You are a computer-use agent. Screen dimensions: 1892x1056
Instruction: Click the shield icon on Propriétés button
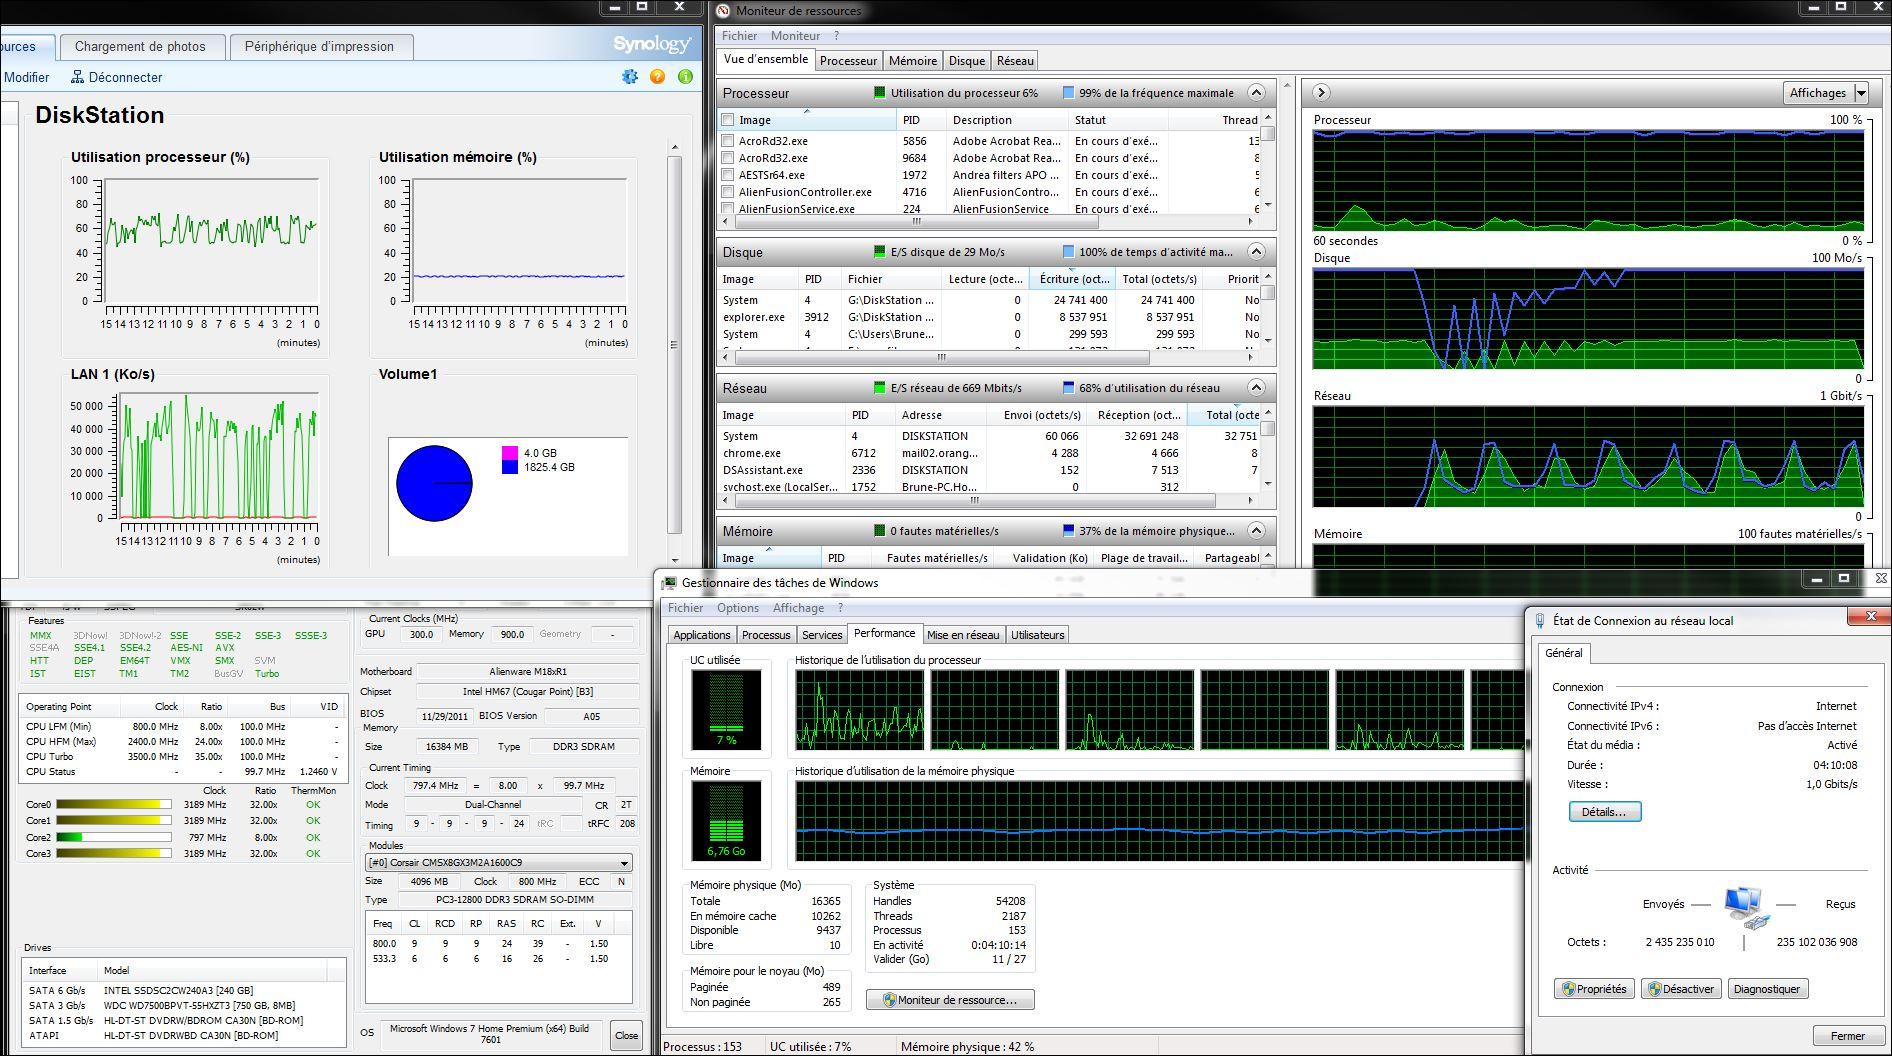(x=1568, y=989)
